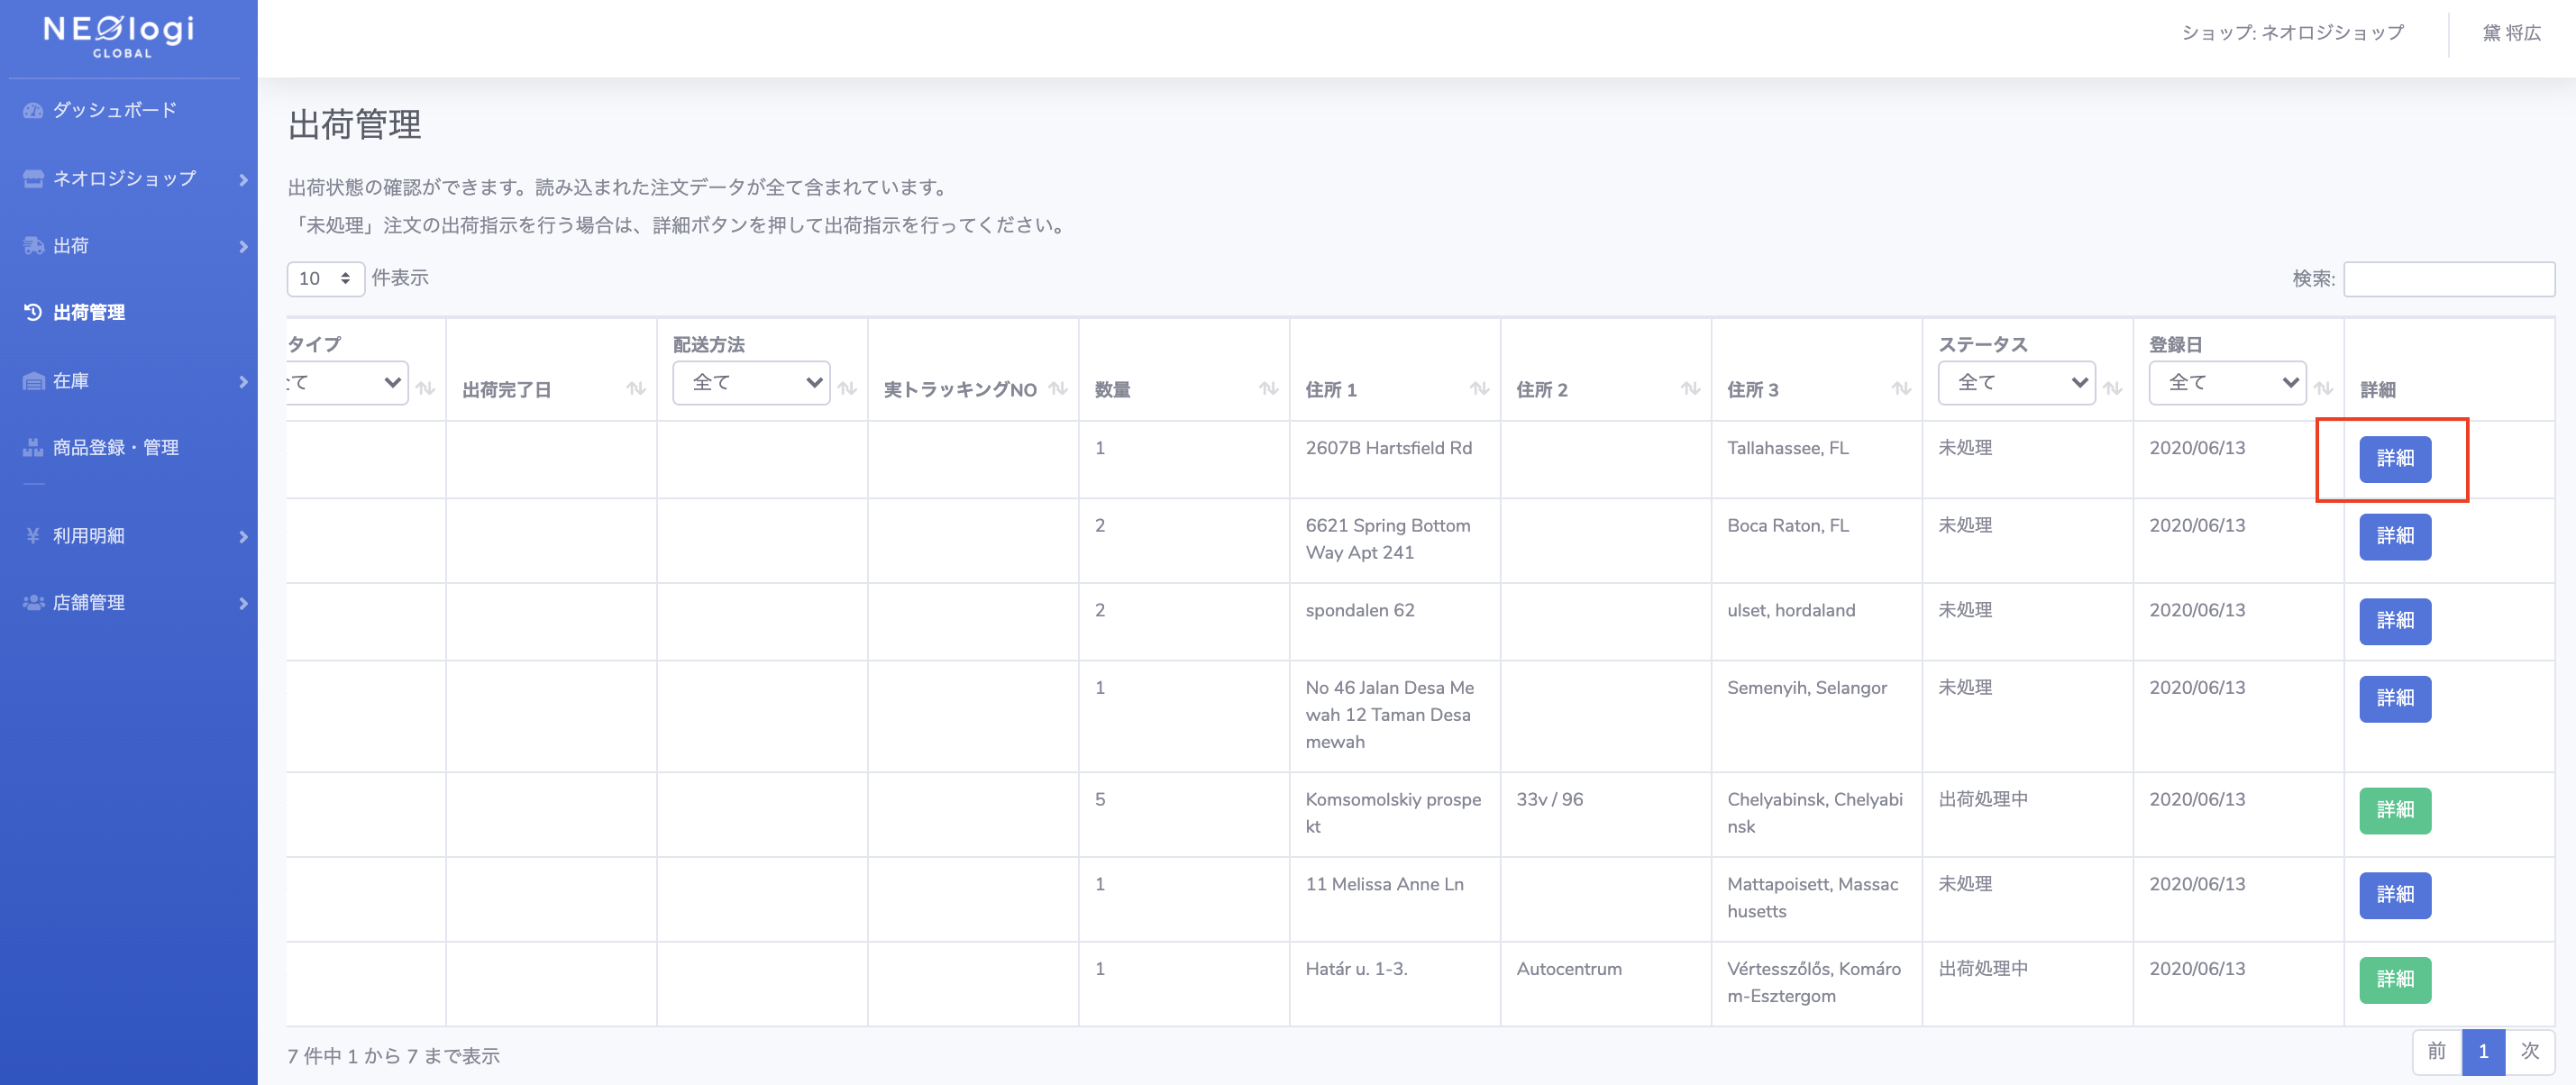Open 店舗管理 menu item
Screen dimensions: 2576x1085
point(89,602)
